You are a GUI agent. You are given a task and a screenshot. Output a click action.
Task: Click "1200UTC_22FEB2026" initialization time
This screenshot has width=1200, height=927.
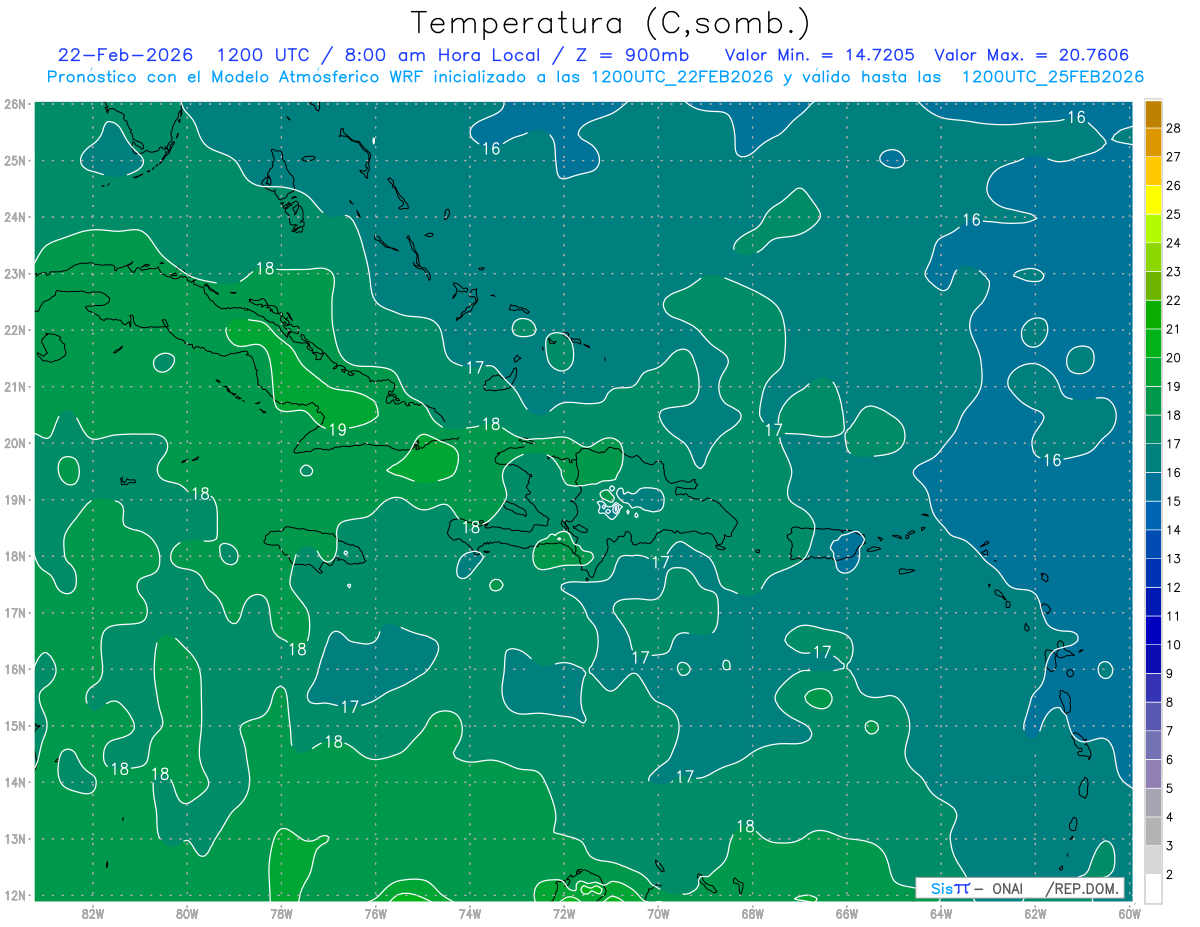(682, 77)
